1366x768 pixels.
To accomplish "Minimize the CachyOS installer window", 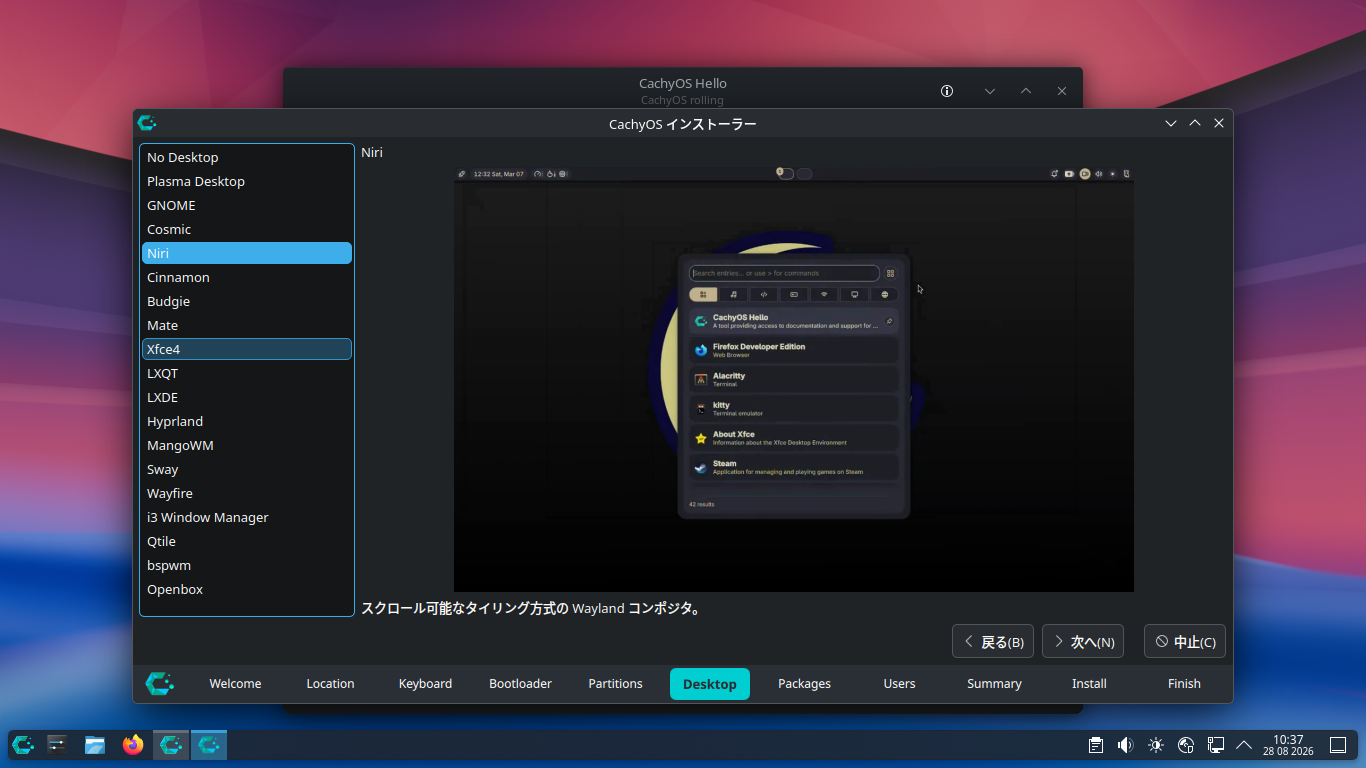I will tap(1171, 123).
